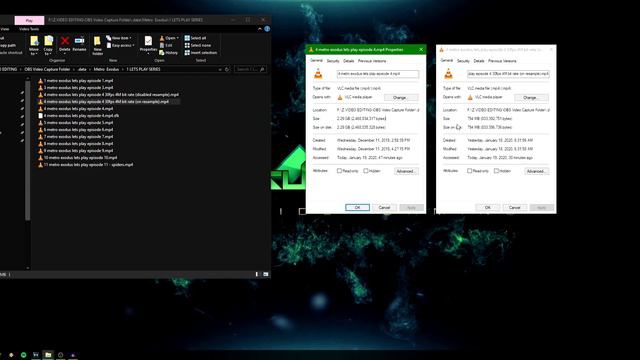
Task: Click the Rename icon in the ribbon
Action: point(79,41)
